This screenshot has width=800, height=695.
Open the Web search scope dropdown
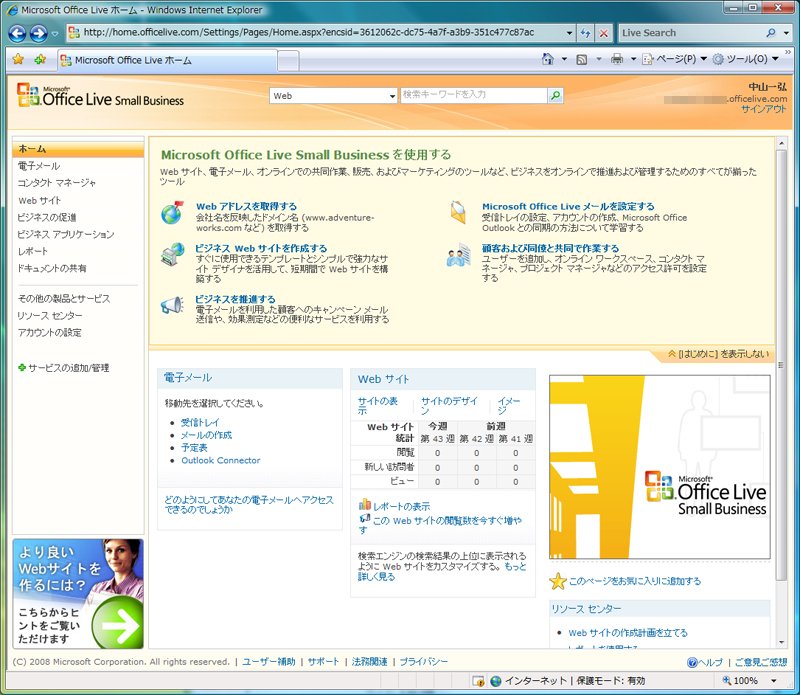click(392, 96)
